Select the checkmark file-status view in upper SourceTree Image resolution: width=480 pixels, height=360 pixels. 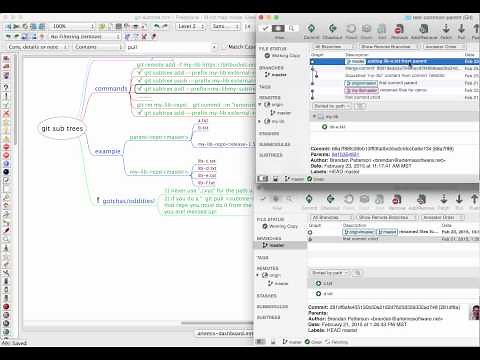[265, 29]
